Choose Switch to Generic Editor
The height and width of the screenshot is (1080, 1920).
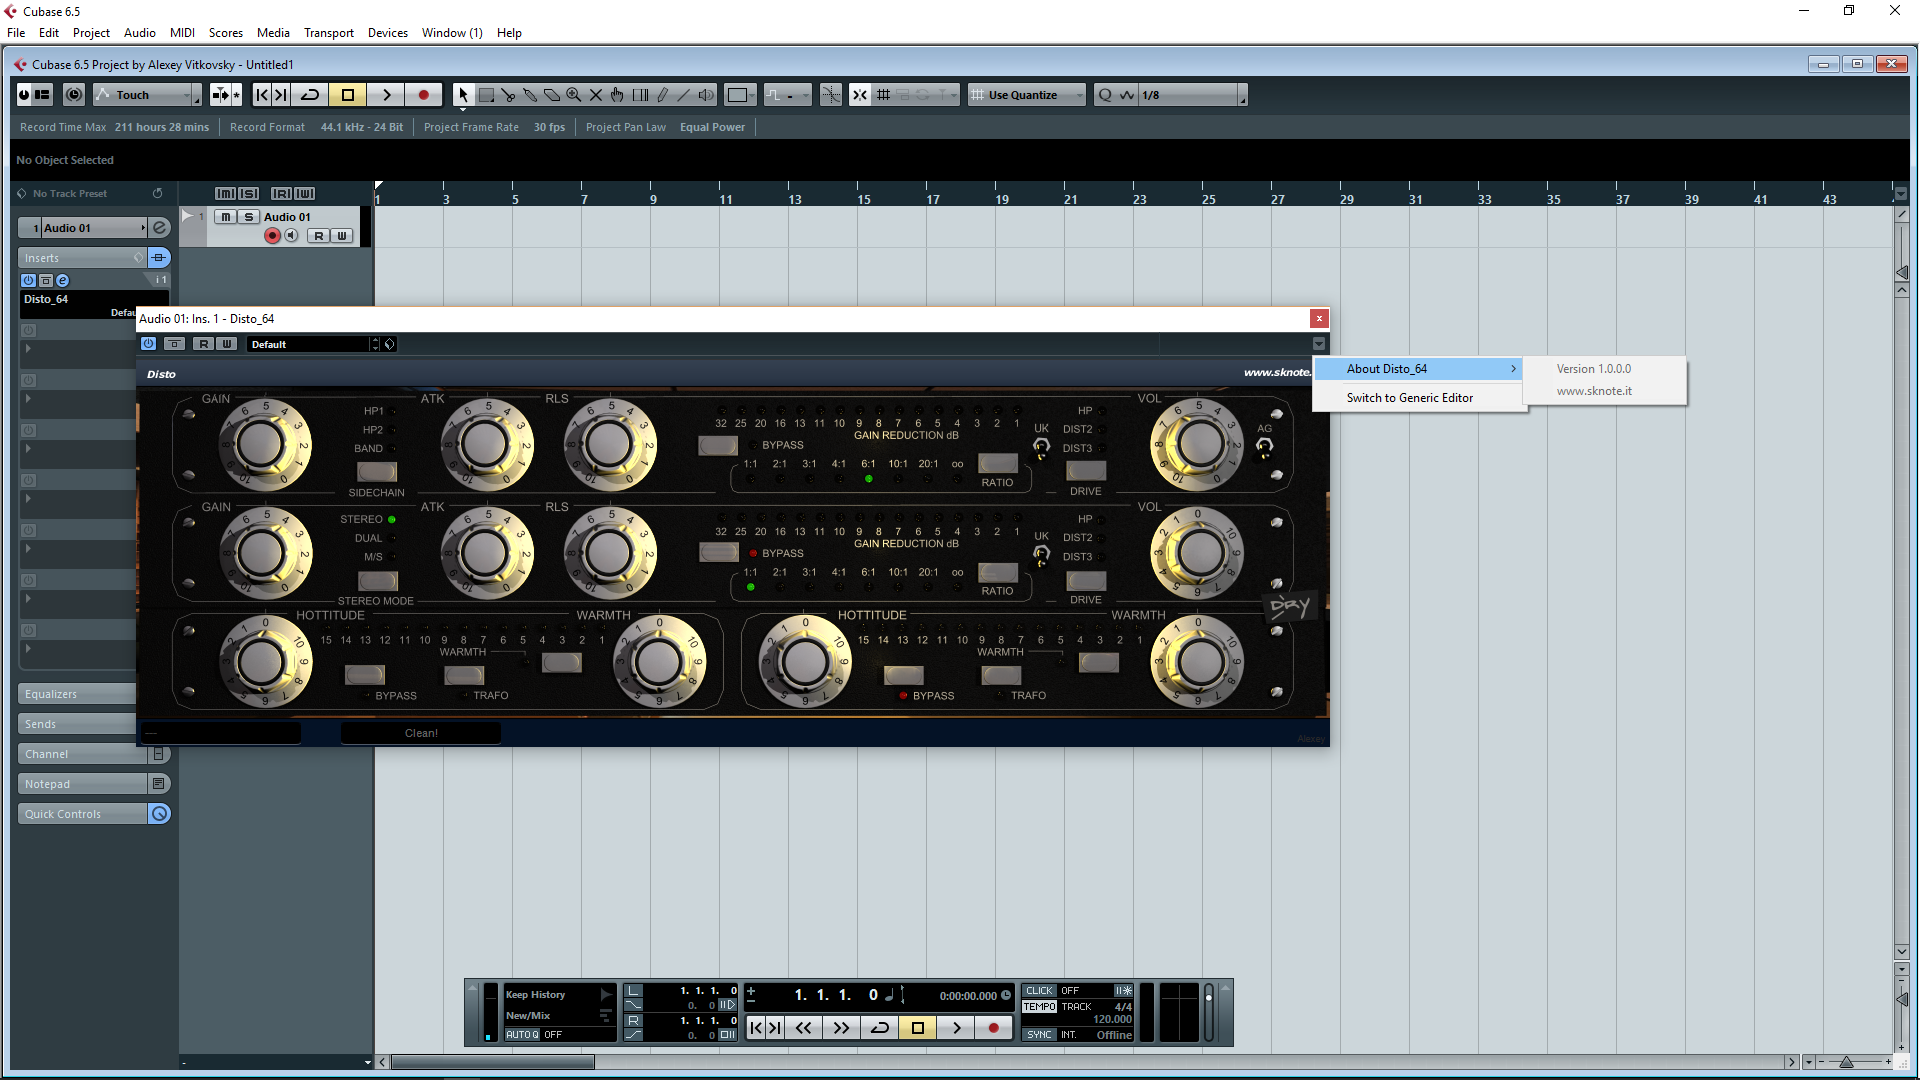point(1409,398)
